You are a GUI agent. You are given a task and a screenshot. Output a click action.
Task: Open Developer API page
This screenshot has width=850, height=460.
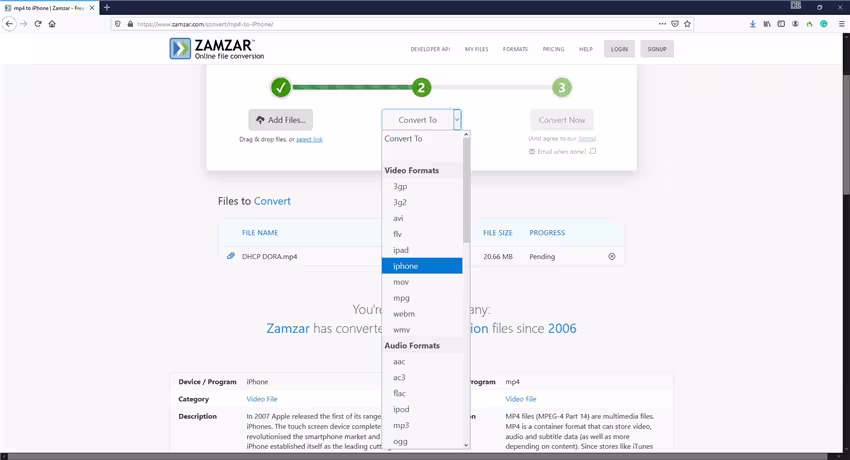(430, 49)
